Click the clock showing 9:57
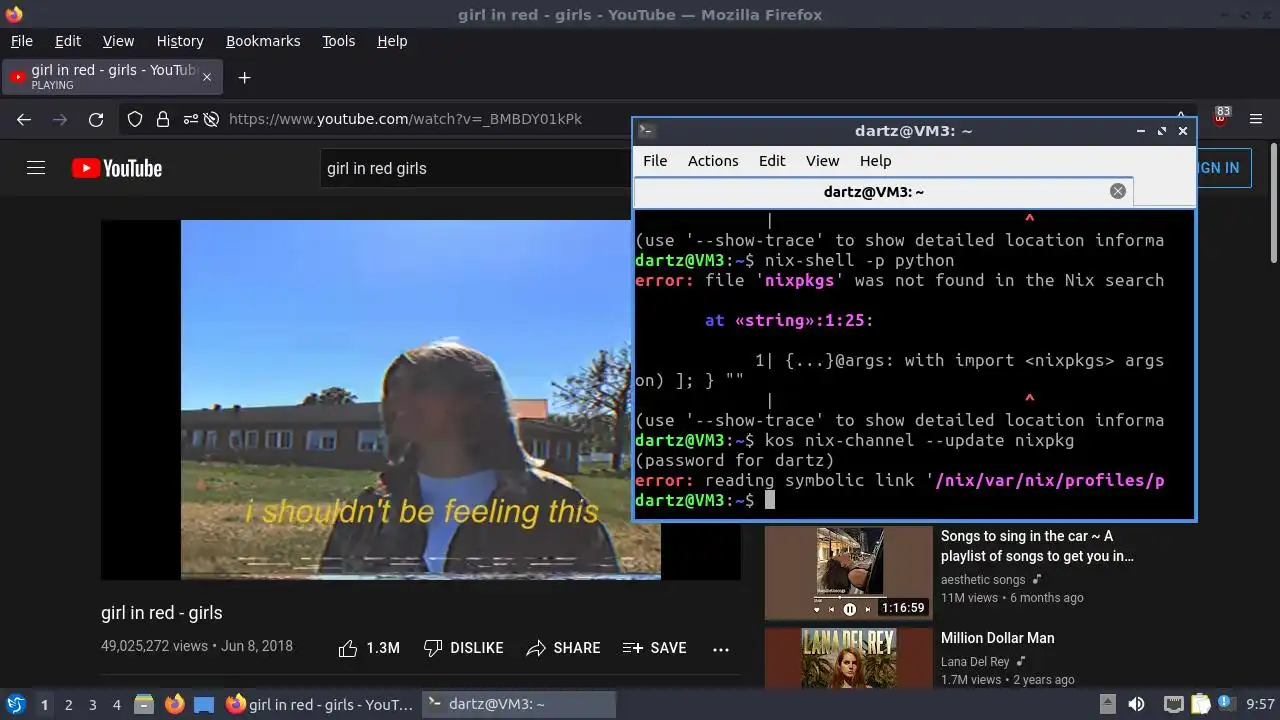This screenshot has height=720, width=1280. [x=1260, y=705]
